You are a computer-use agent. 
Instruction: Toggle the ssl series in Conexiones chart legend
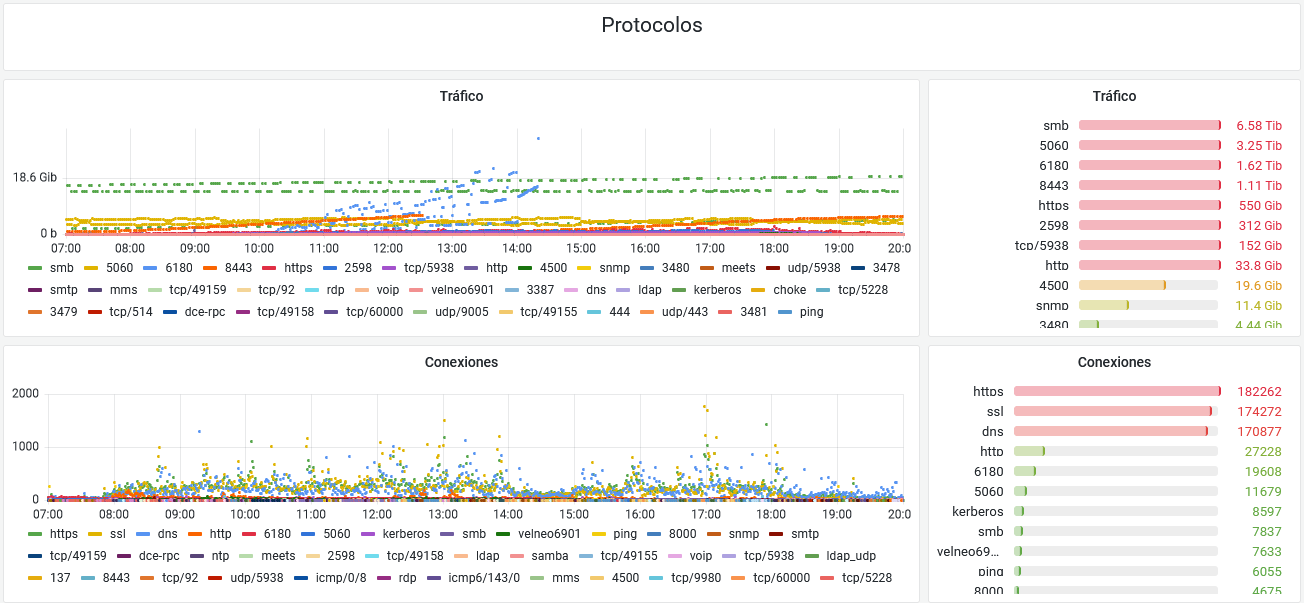(x=118, y=534)
